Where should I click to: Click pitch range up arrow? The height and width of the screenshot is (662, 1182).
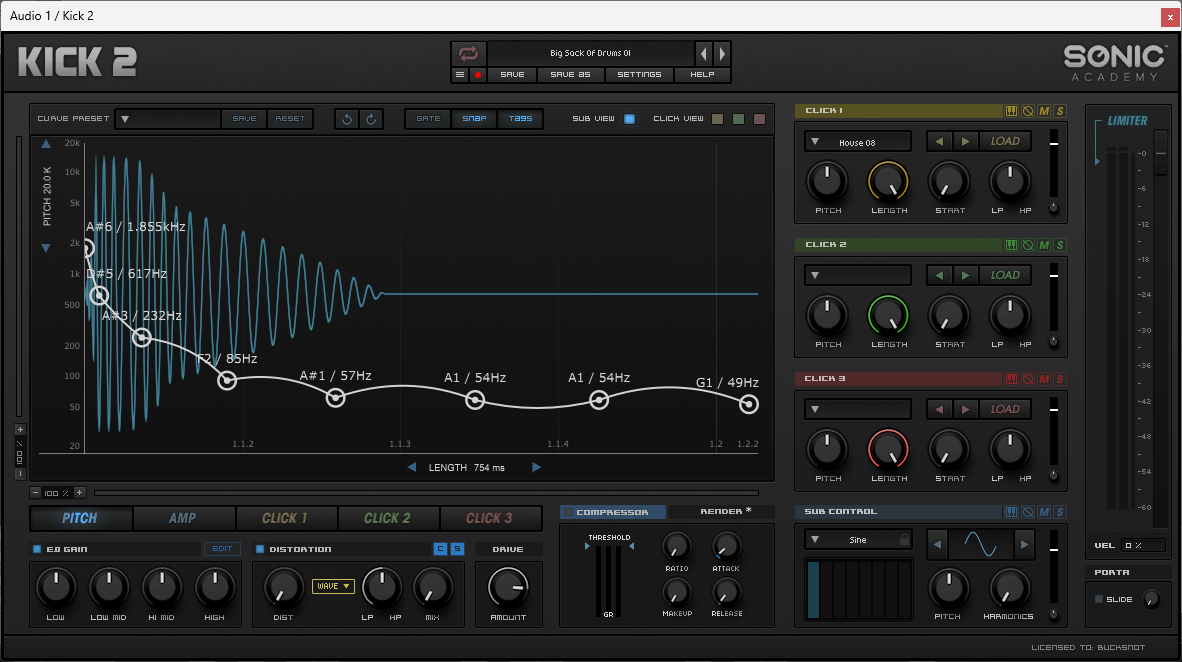pyautogui.click(x=46, y=143)
